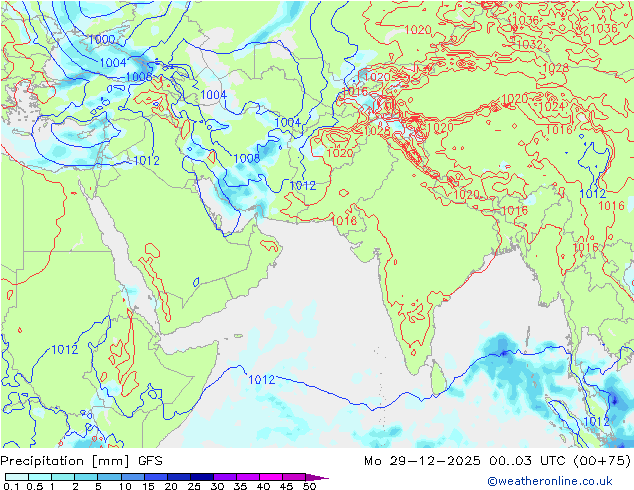
Task: Click the '50' legend scale label
Action: (x=309, y=486)
